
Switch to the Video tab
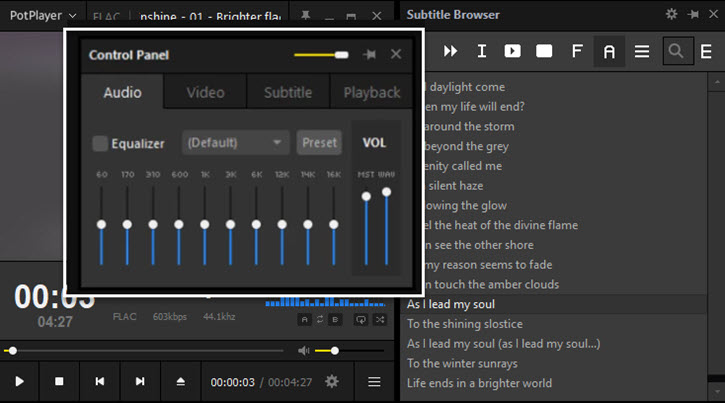(205, 93)
